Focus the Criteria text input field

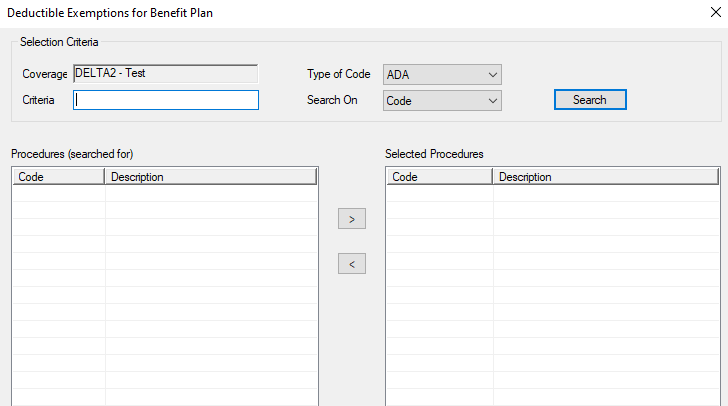tap(166, 100)
